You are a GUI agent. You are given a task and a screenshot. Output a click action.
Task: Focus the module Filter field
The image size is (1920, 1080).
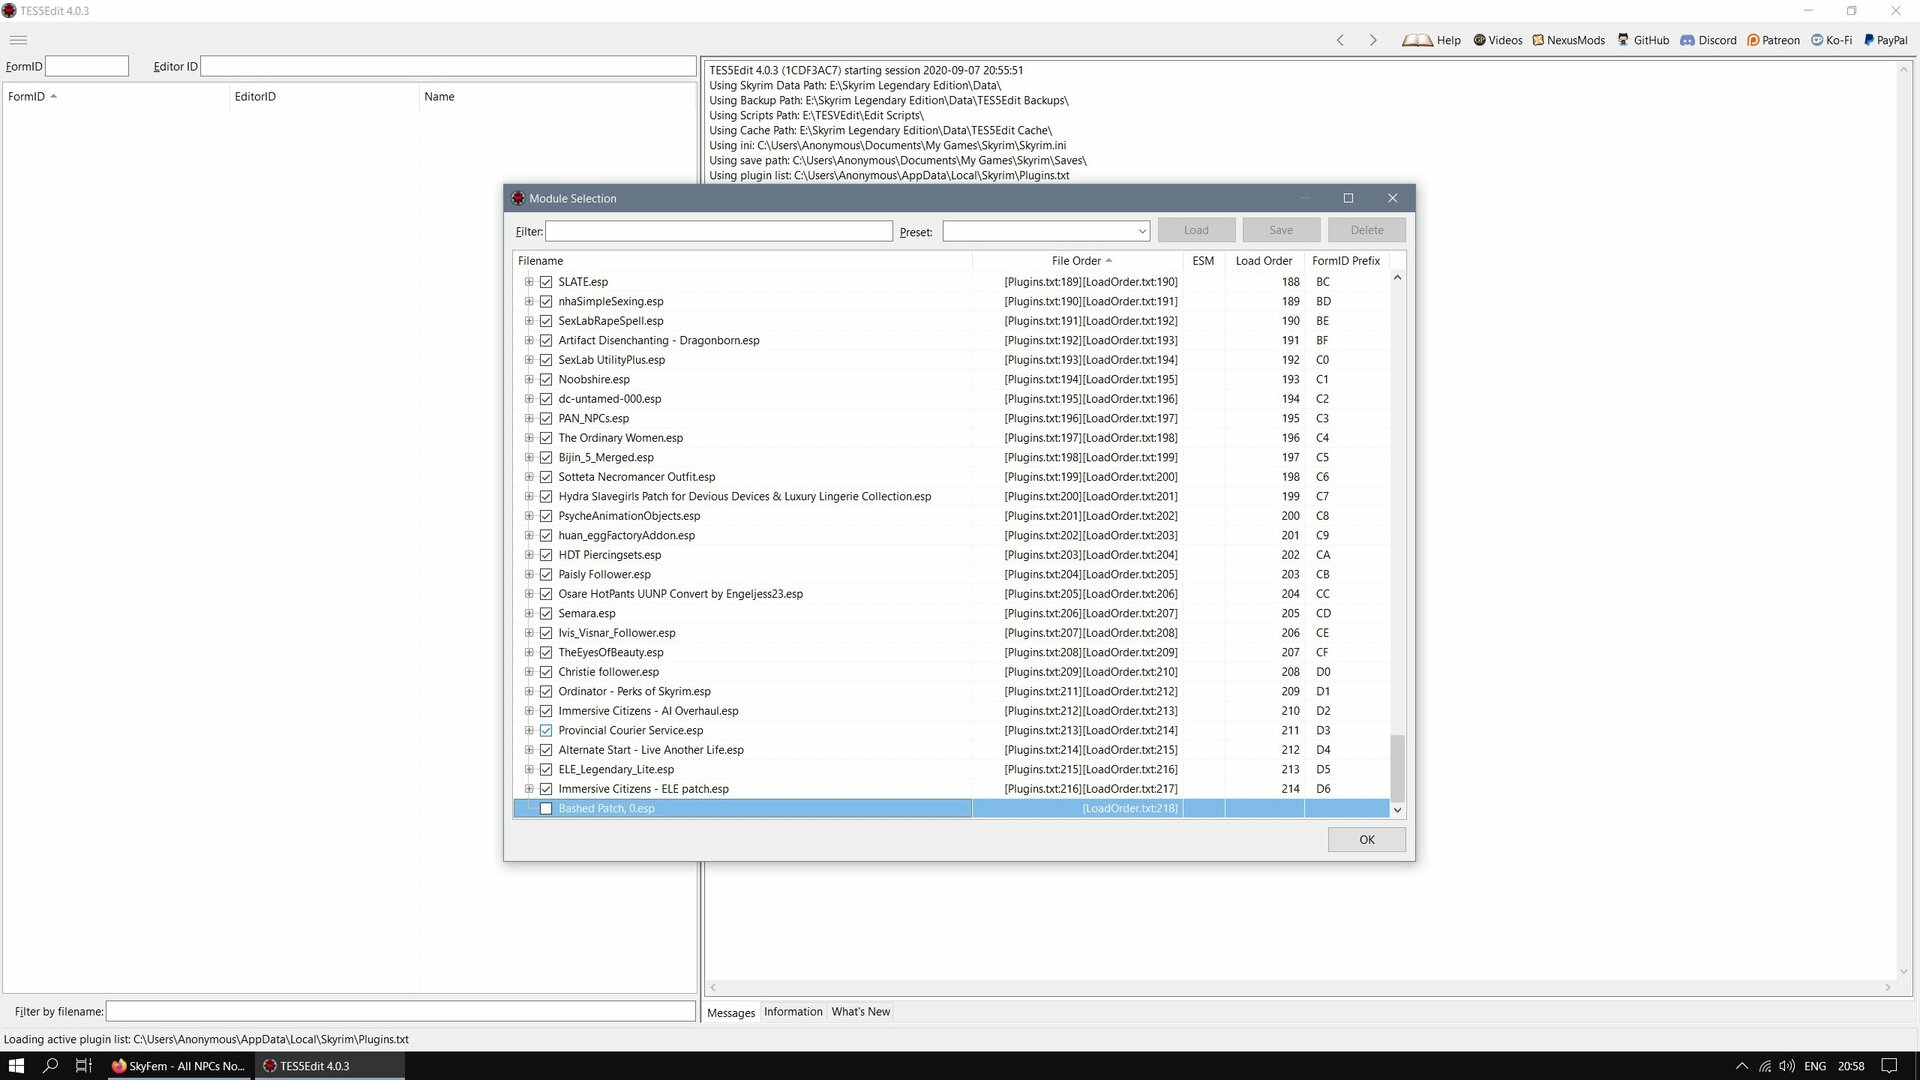point(718,231)
